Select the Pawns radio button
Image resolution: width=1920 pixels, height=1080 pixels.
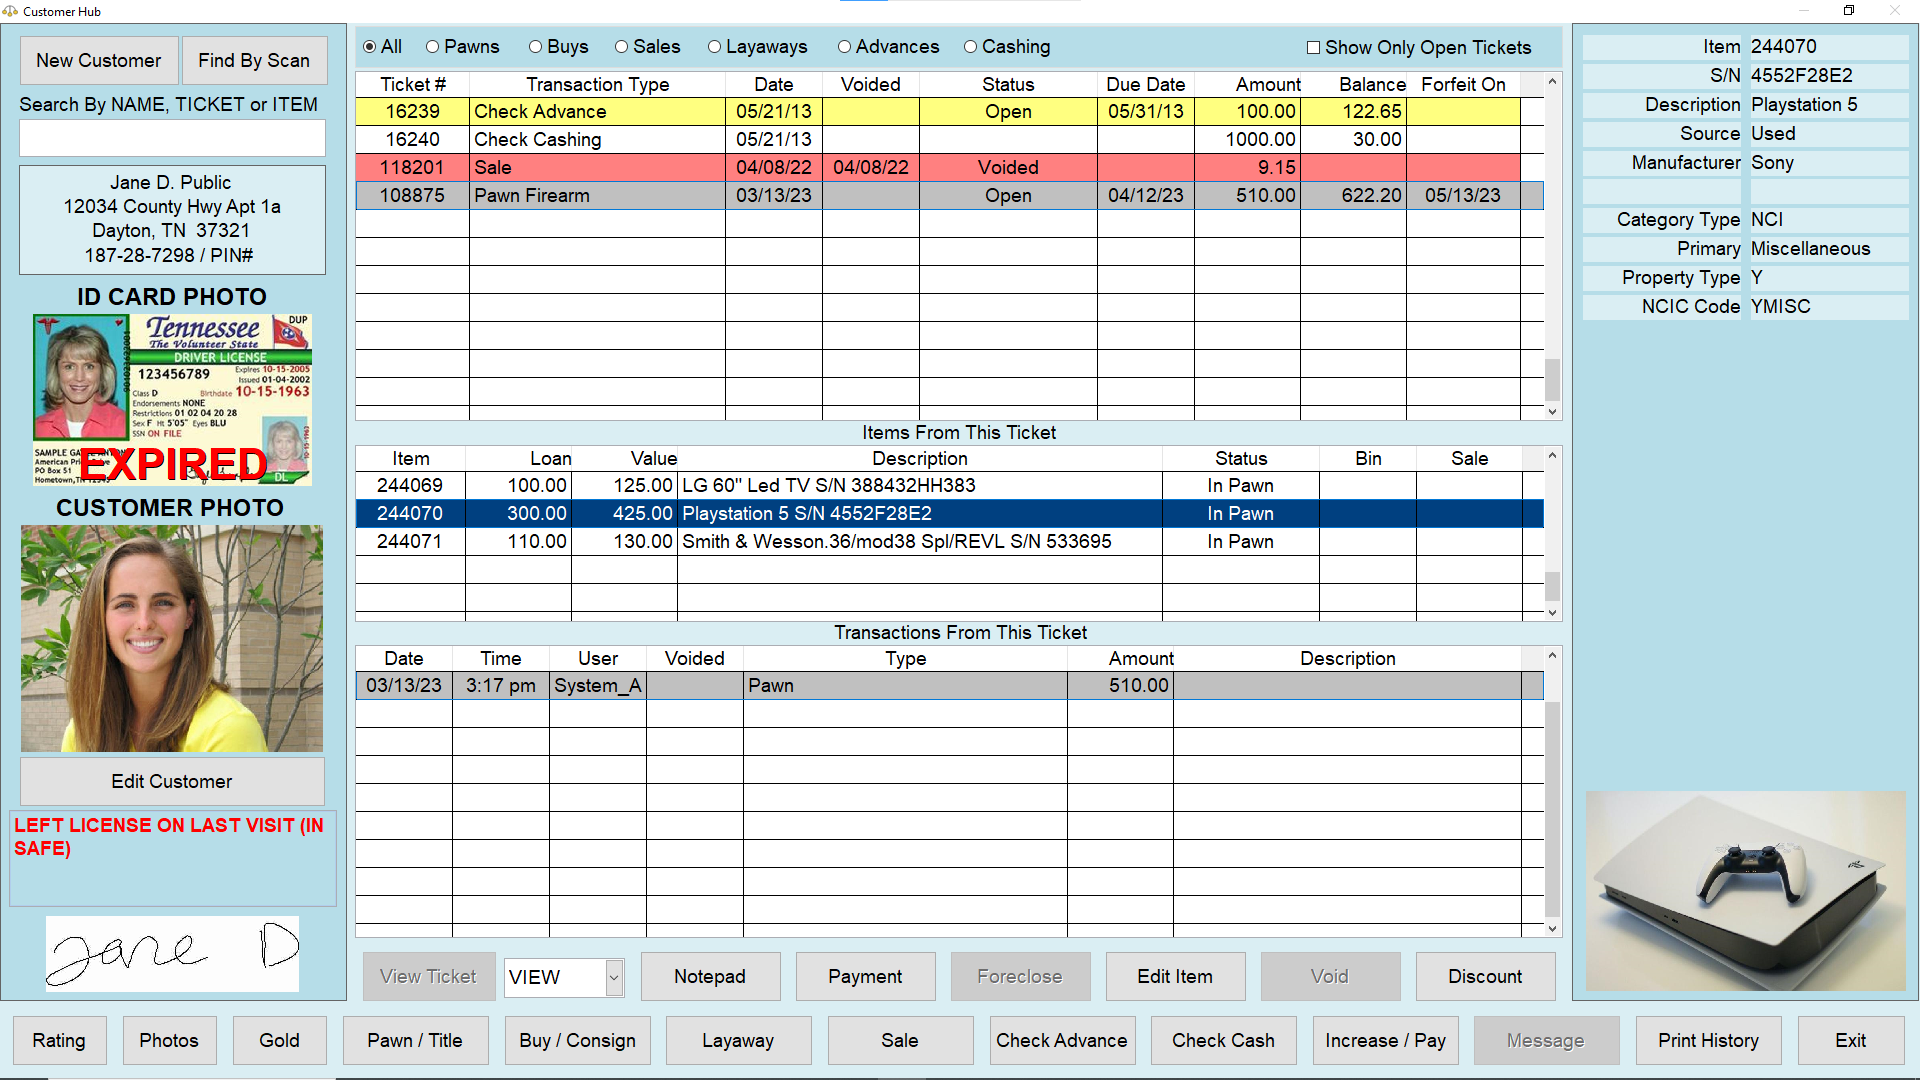pos(433,47)
